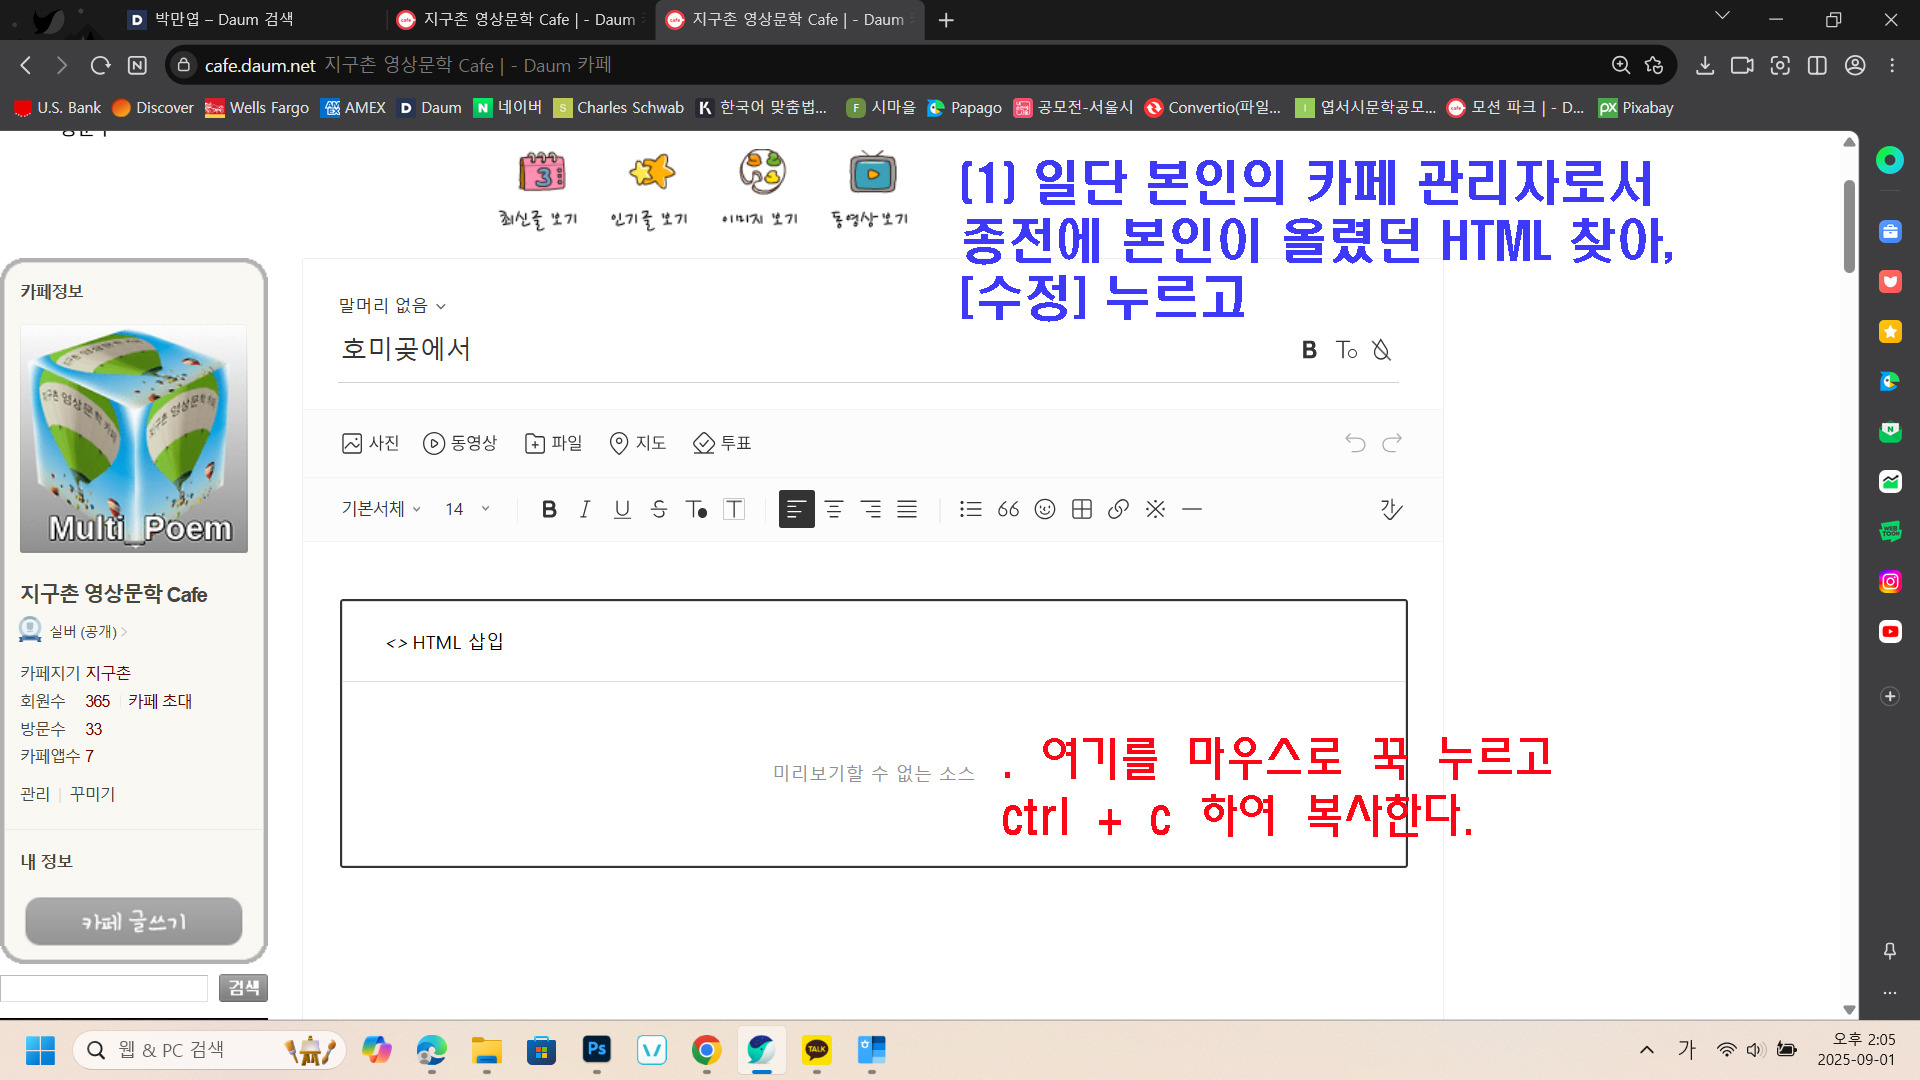Insert an emoji with the smiley icon
Screen dimensions: 1920x1080
click(1044, 509)
